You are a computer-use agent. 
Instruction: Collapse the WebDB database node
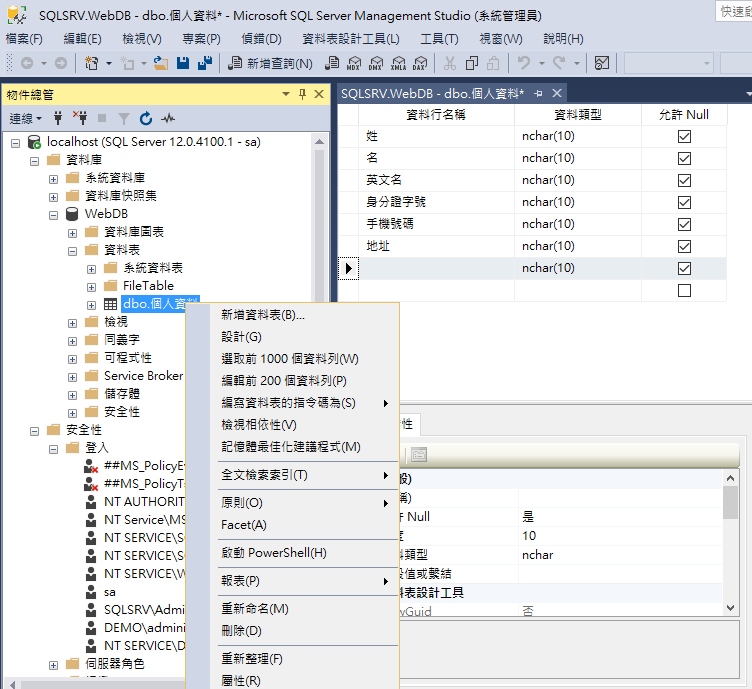click(53, 215)
